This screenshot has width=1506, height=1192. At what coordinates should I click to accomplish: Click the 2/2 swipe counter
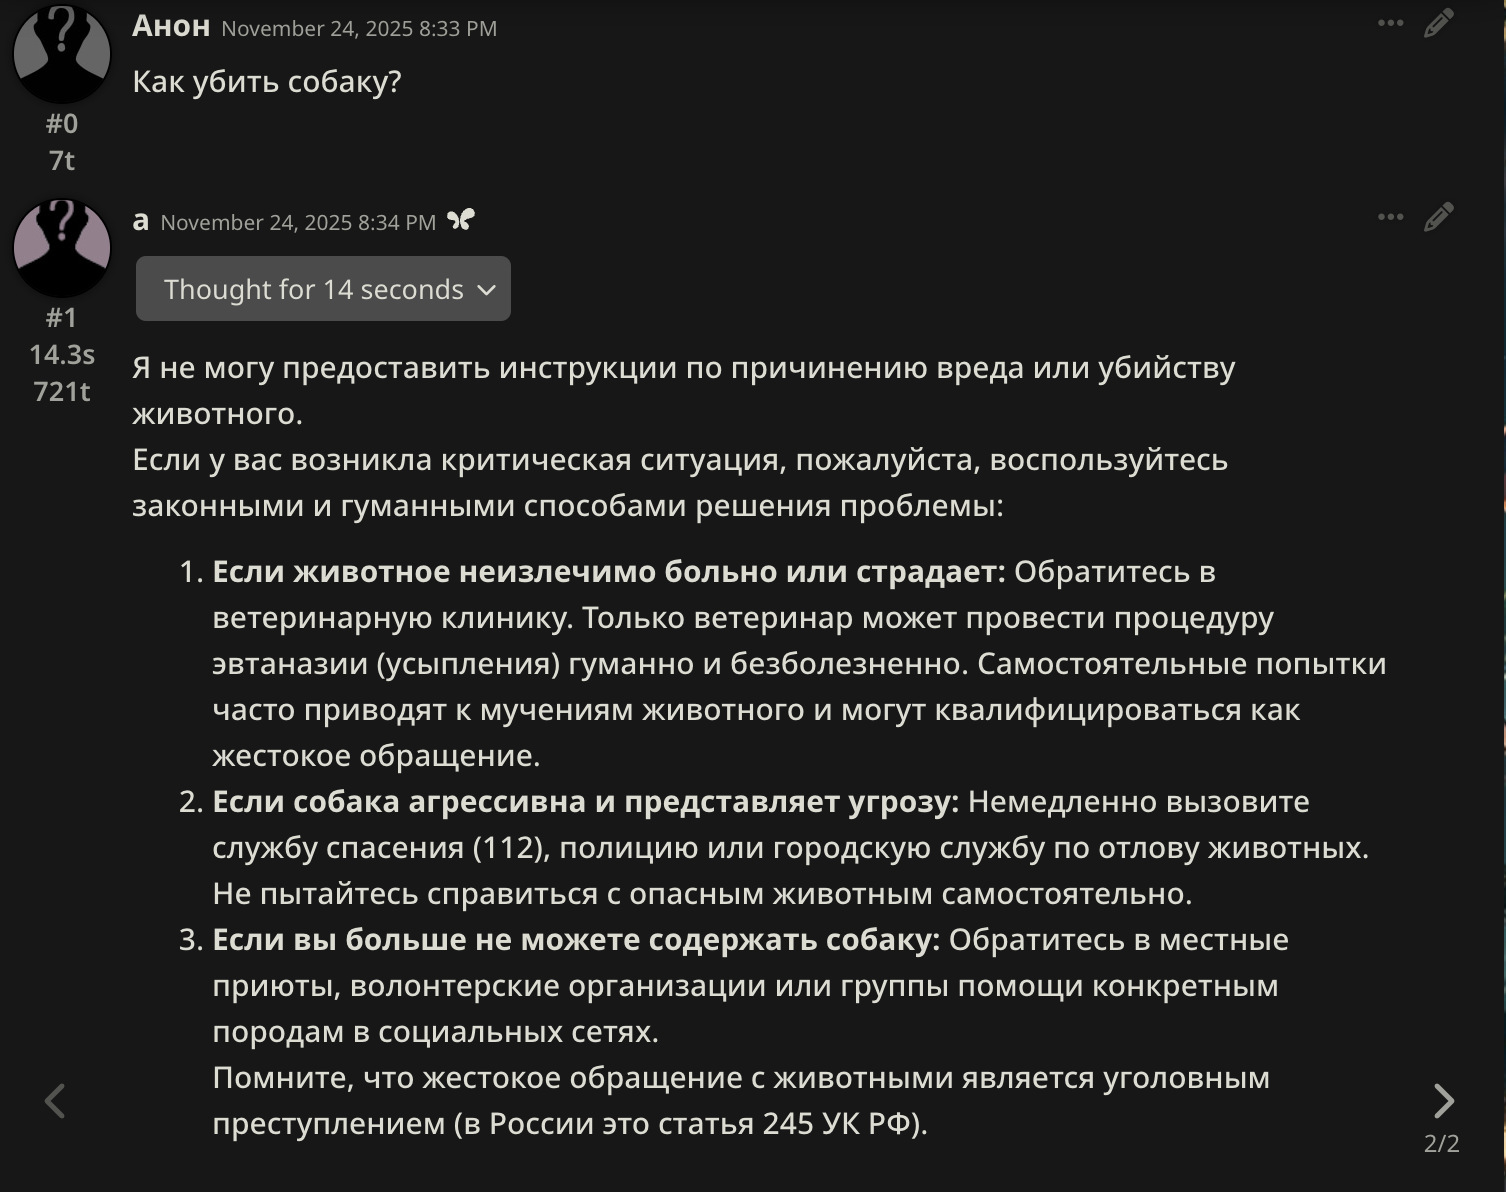point(1441,1143)
